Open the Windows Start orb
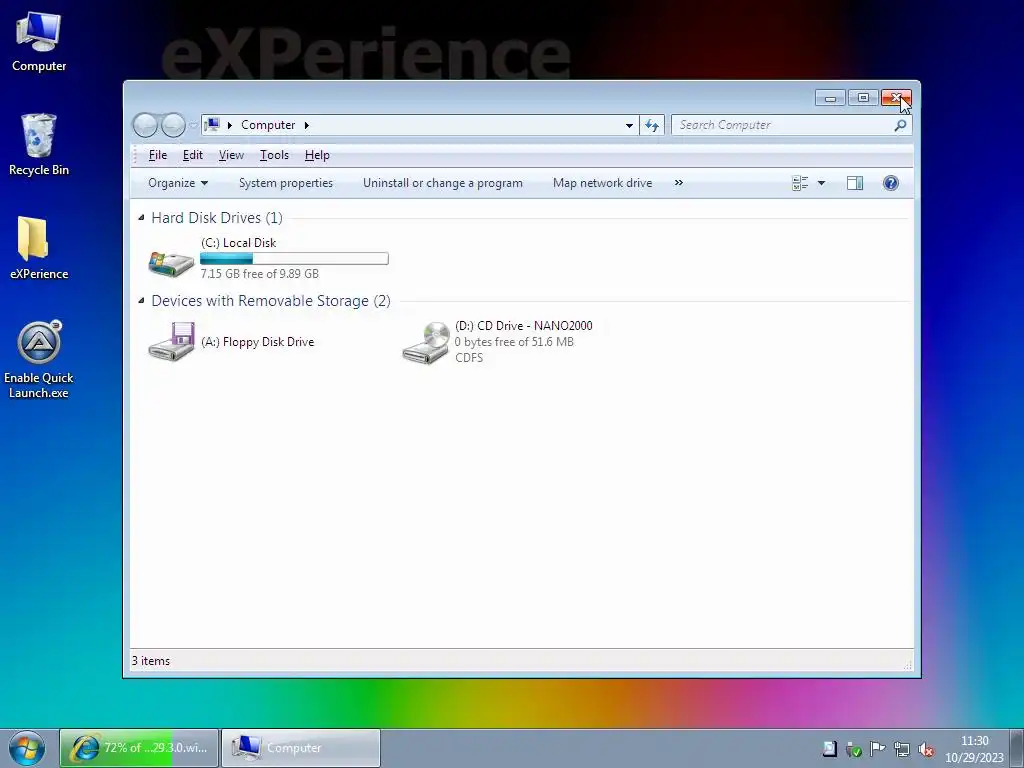The width and height of the screenshot is (1024, 768). coord(27,748)
